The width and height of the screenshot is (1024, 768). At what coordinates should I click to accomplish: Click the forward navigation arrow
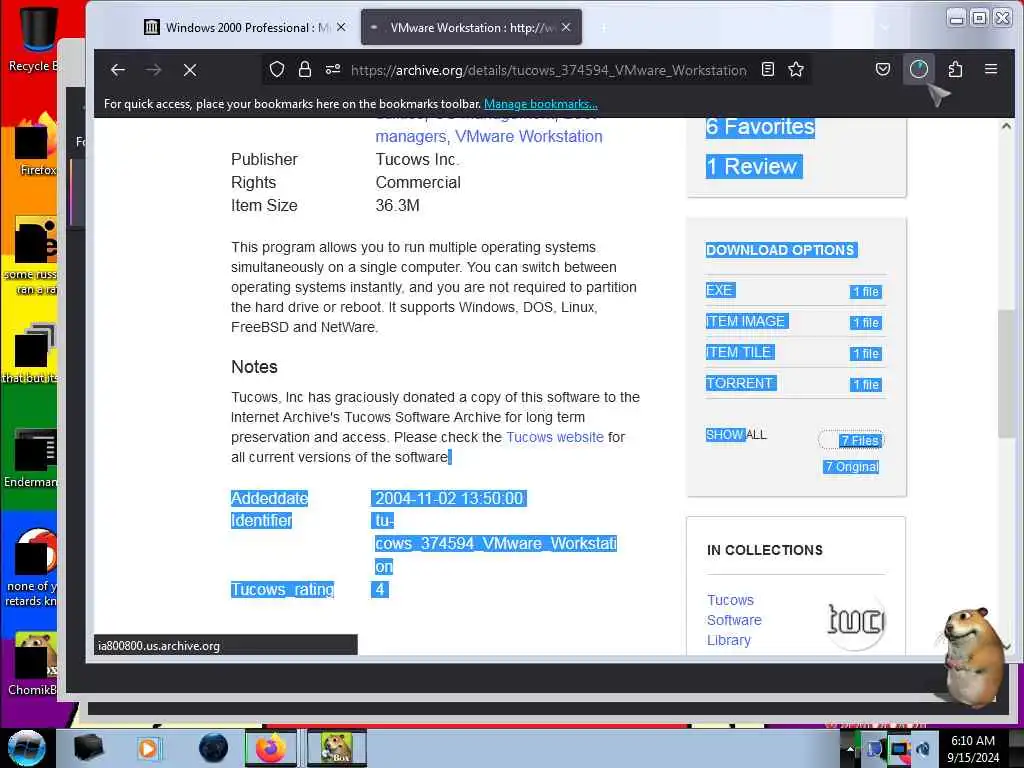coord(153,70)
